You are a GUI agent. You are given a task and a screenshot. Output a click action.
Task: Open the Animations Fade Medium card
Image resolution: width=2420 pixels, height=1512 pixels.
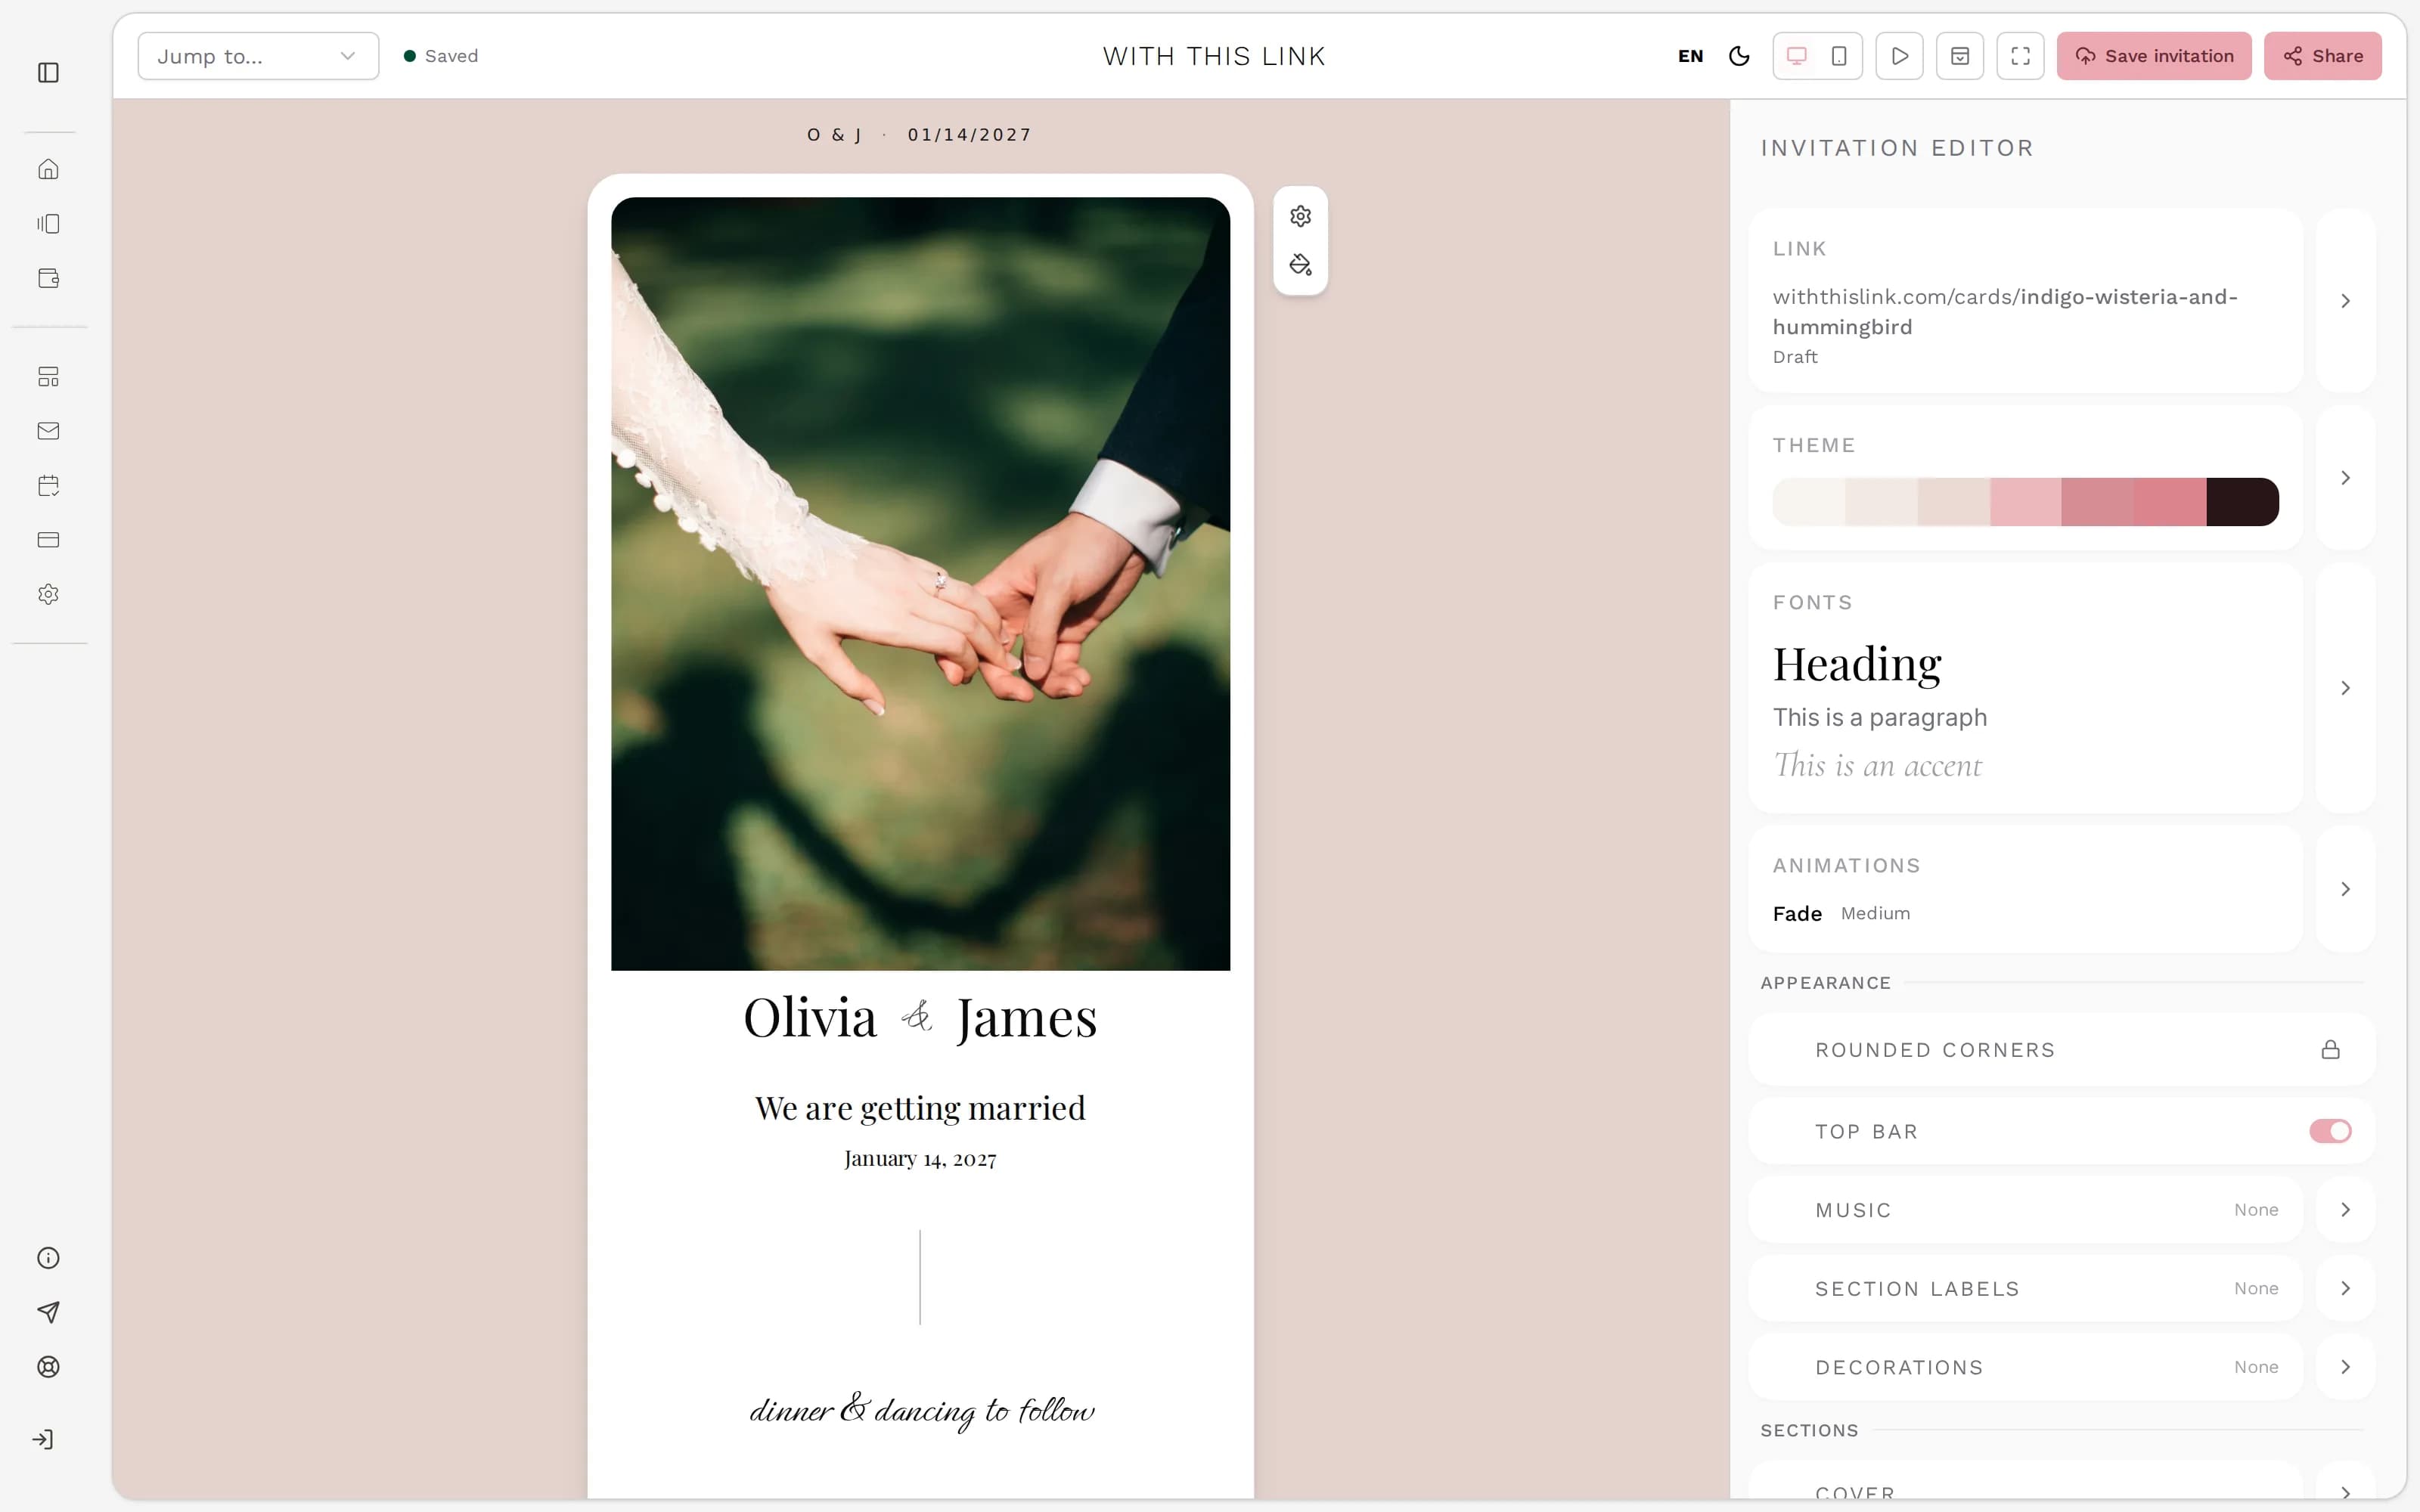point(2026,889)
